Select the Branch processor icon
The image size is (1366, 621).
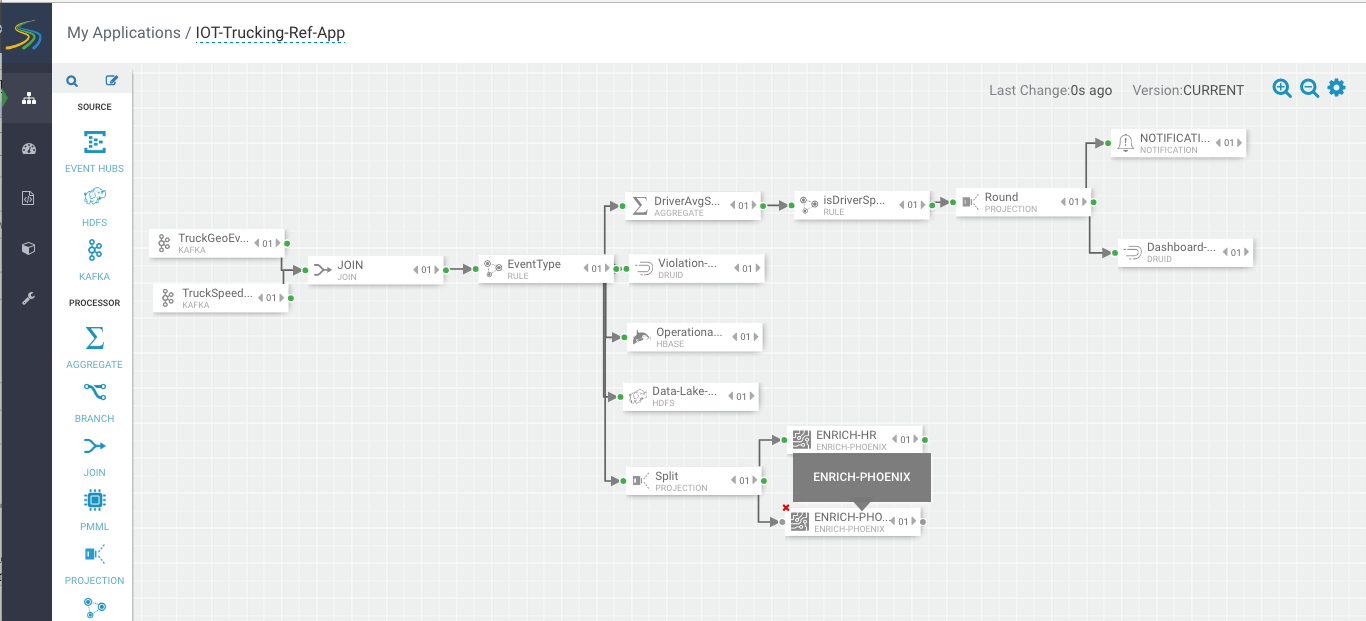(95, 392)
